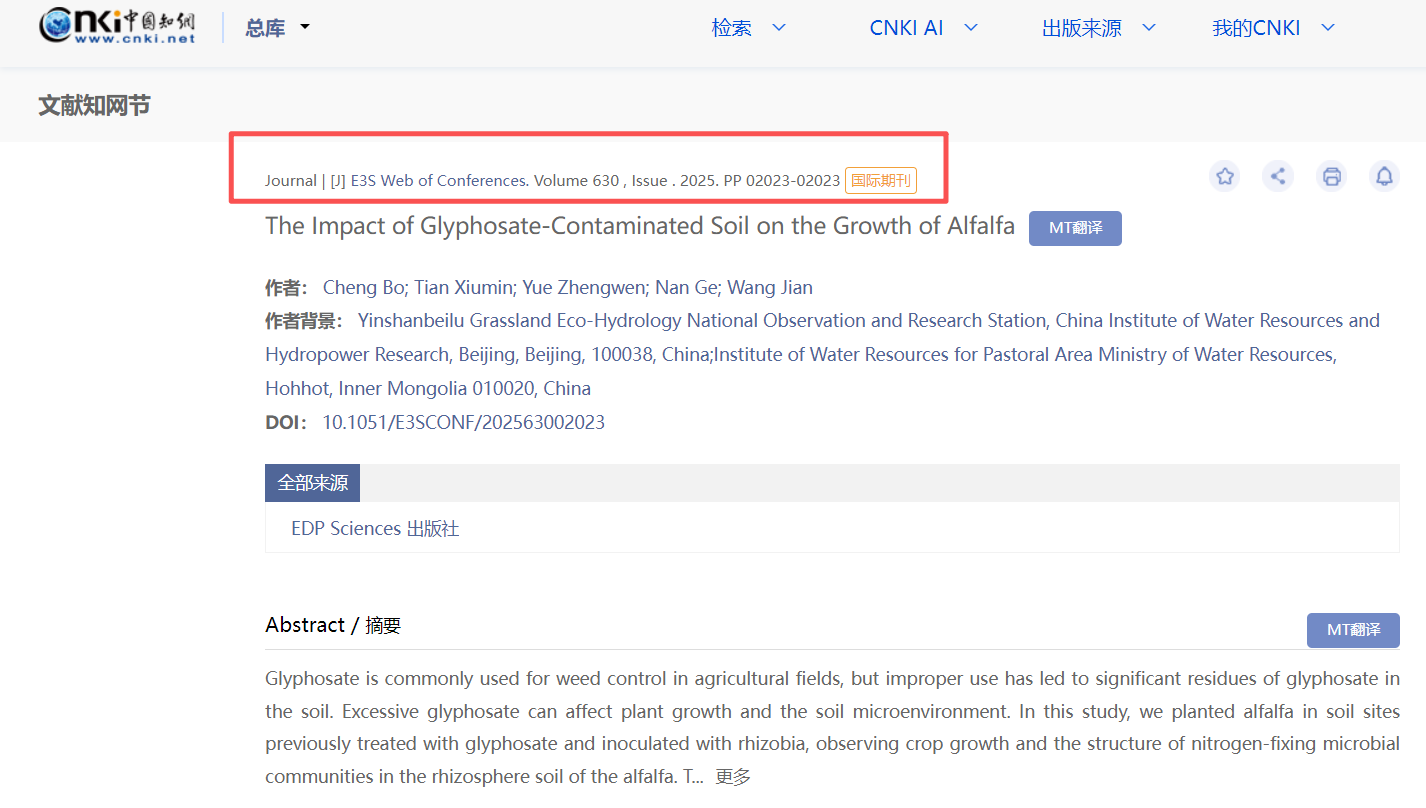Screen dimensions: 1426x808
Task: Click the 国际期刊 badge
Action: click(880, 181)
